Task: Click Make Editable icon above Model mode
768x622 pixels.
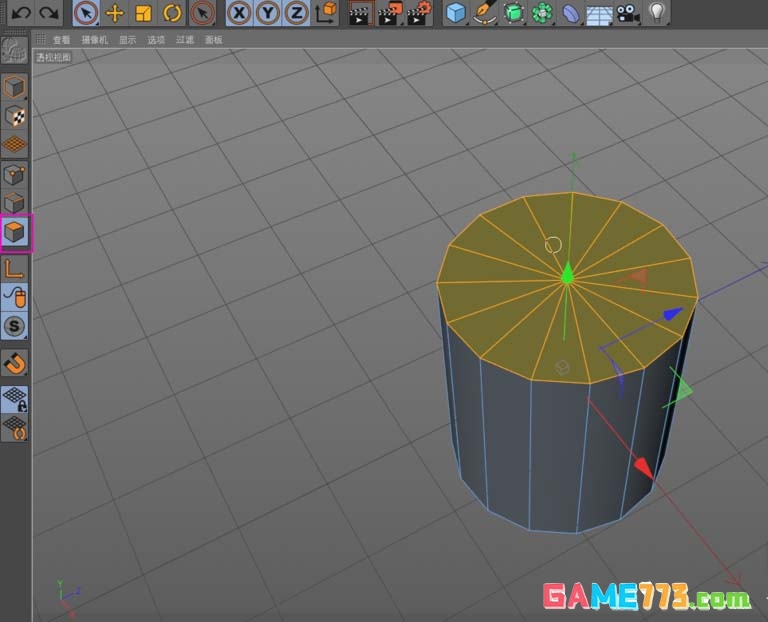Action: coord(14,49)
